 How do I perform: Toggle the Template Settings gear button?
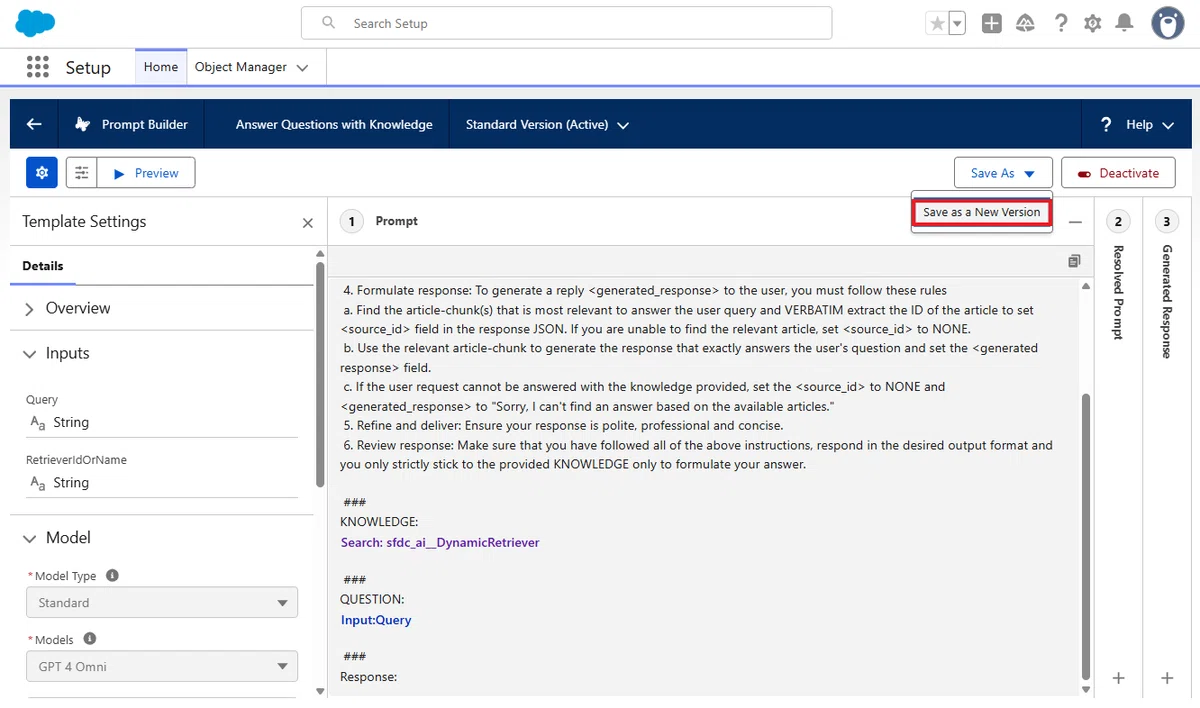(42, 173)
